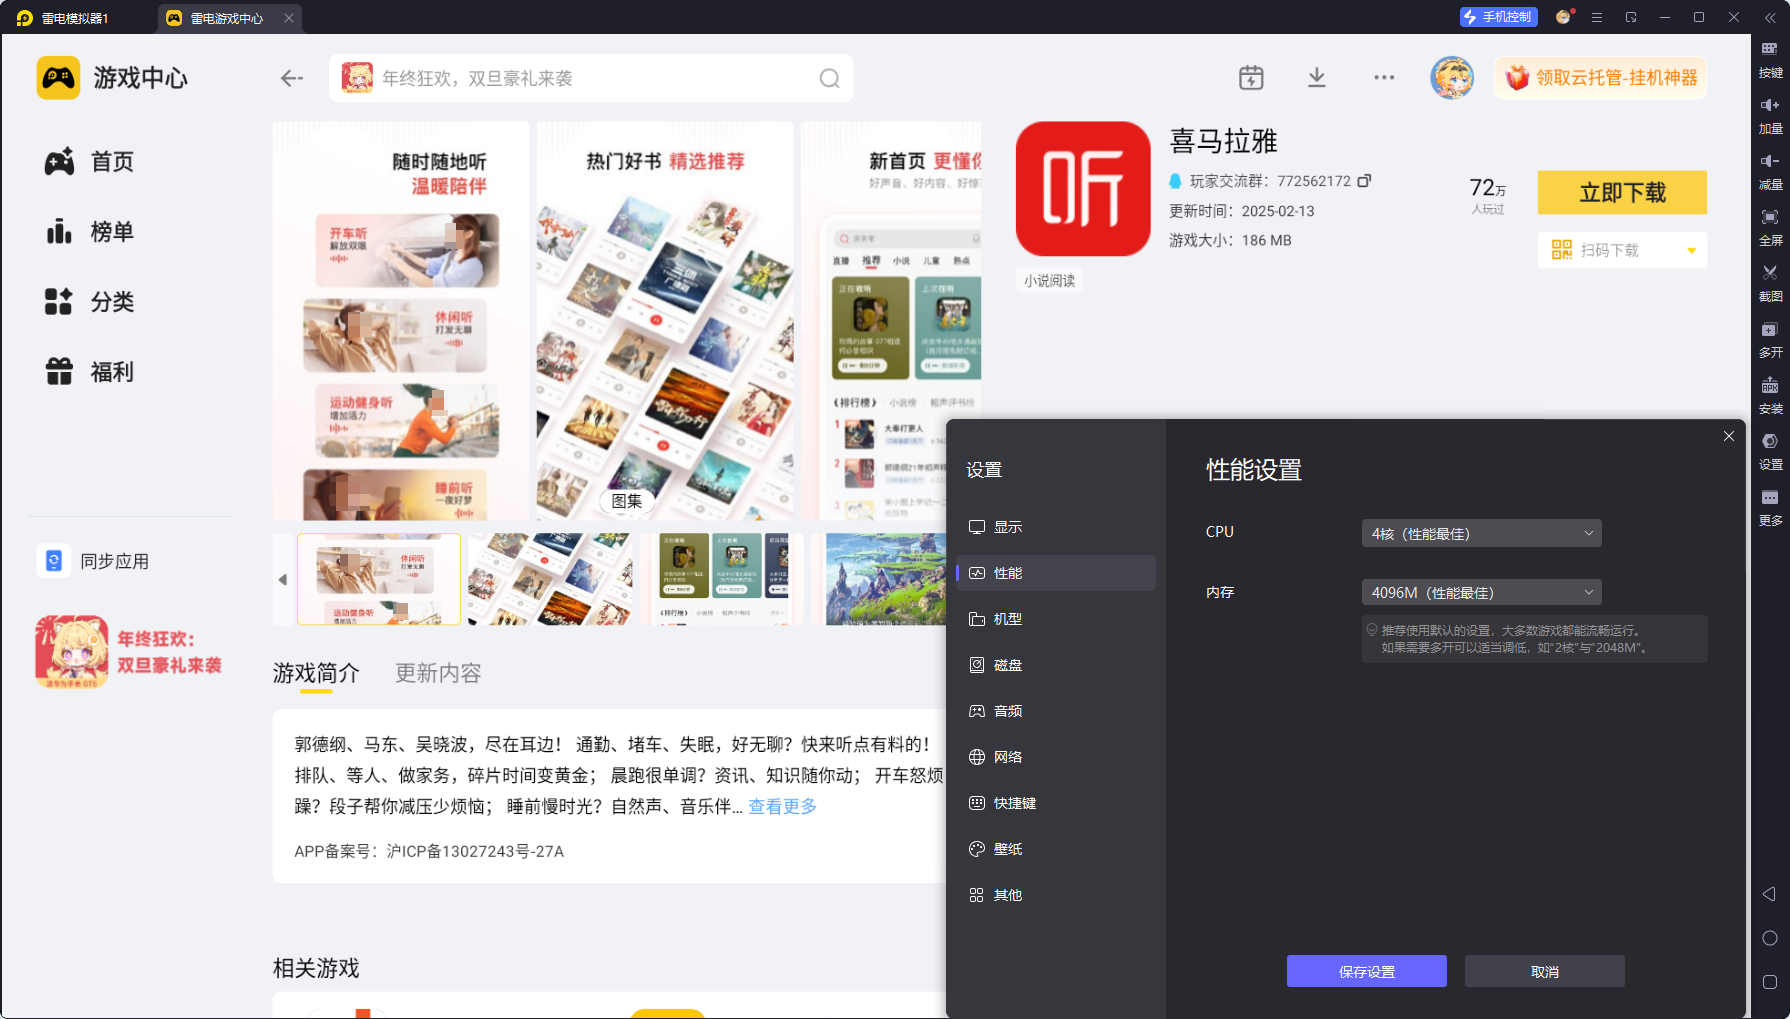The image size is (1790, 1019).
Task: Click the three-dots more options icon
Action: [1384, 78]
